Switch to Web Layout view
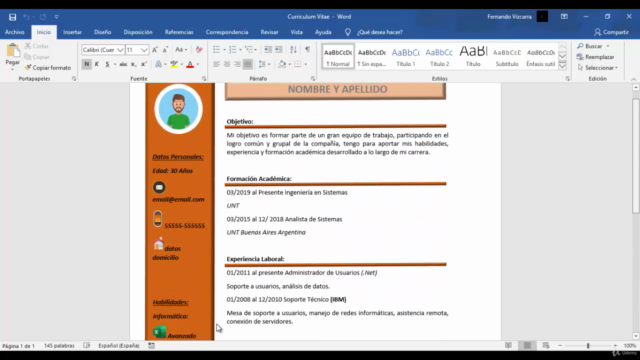Viewport: 640px width, 360px height. point(546,345)
